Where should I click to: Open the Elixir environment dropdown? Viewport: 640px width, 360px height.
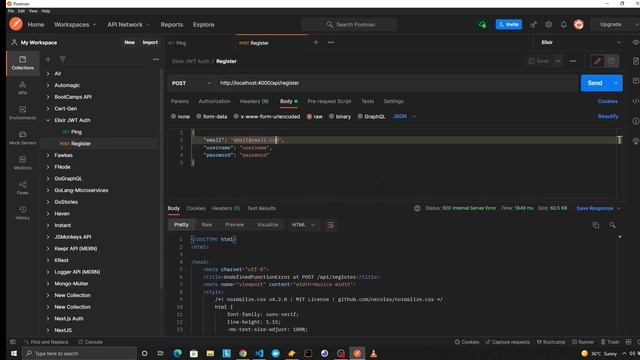coord(580,42)
